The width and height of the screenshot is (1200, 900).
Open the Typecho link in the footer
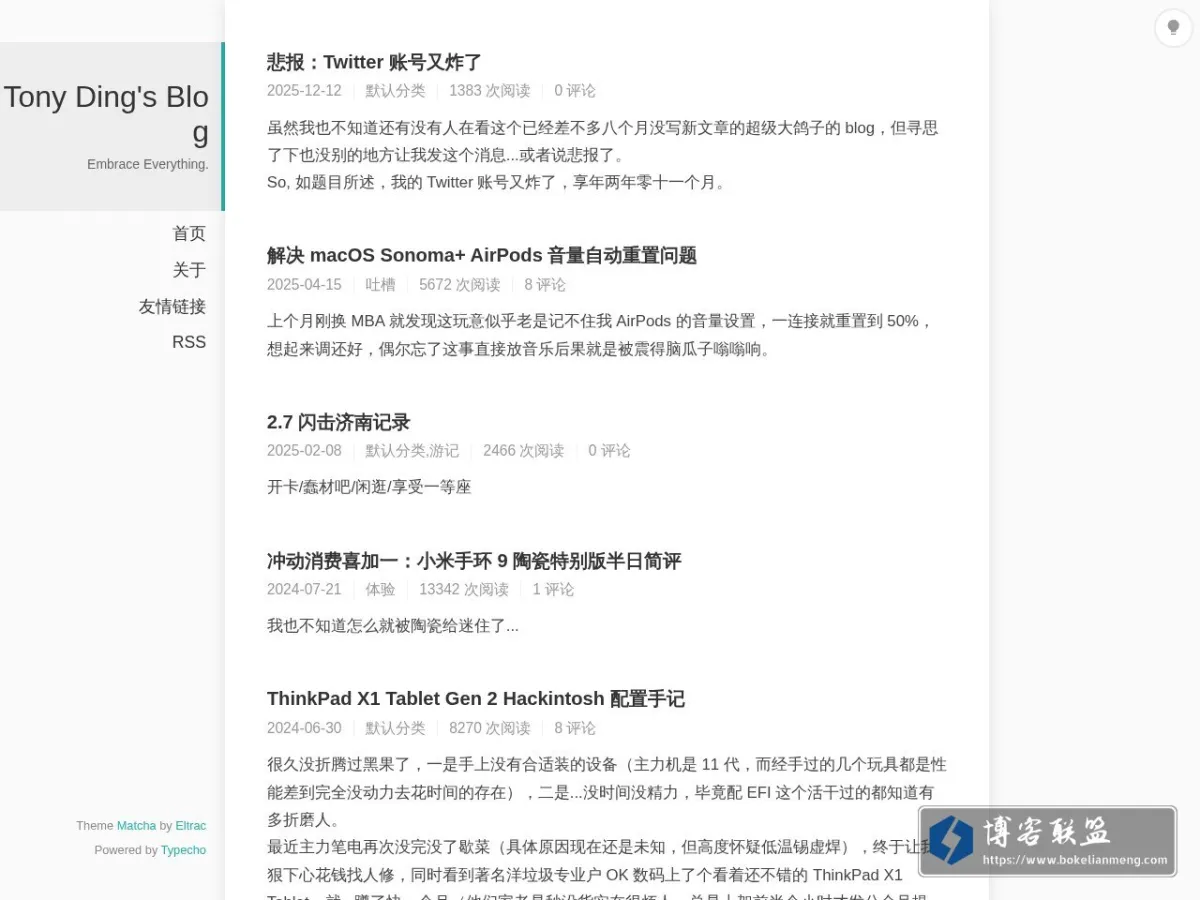click(x=184, y=850)
